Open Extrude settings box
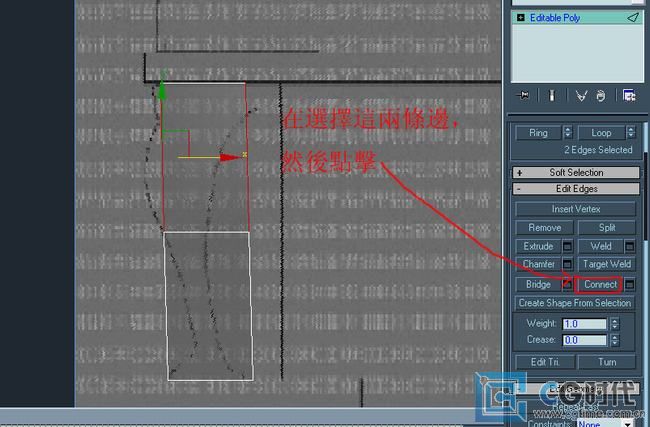The width and height of the screenshot is (650, 427). [x=567, y=246]
